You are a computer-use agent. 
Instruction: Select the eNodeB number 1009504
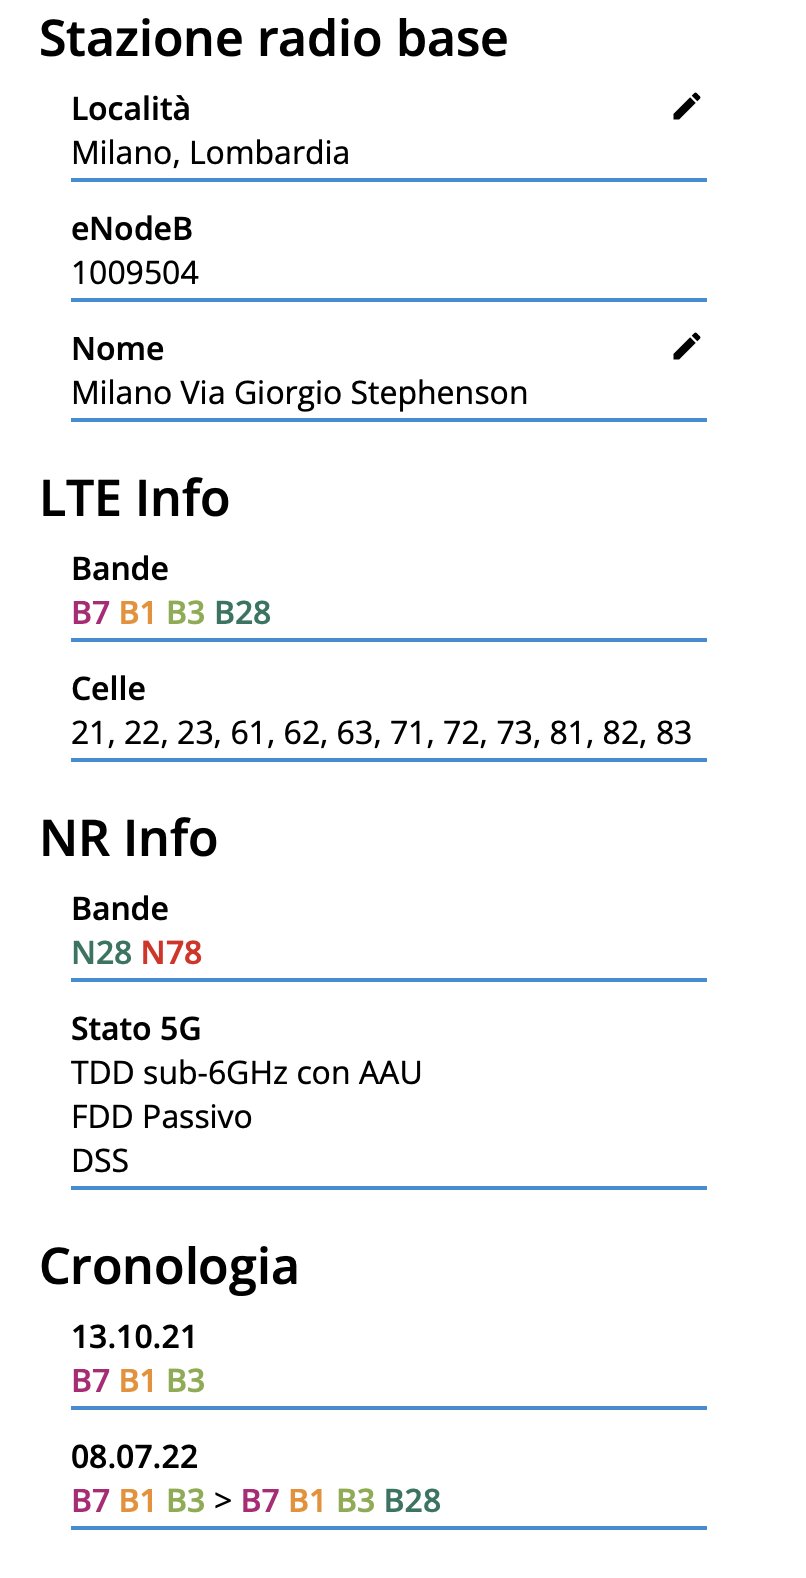(x=135, y=273)
